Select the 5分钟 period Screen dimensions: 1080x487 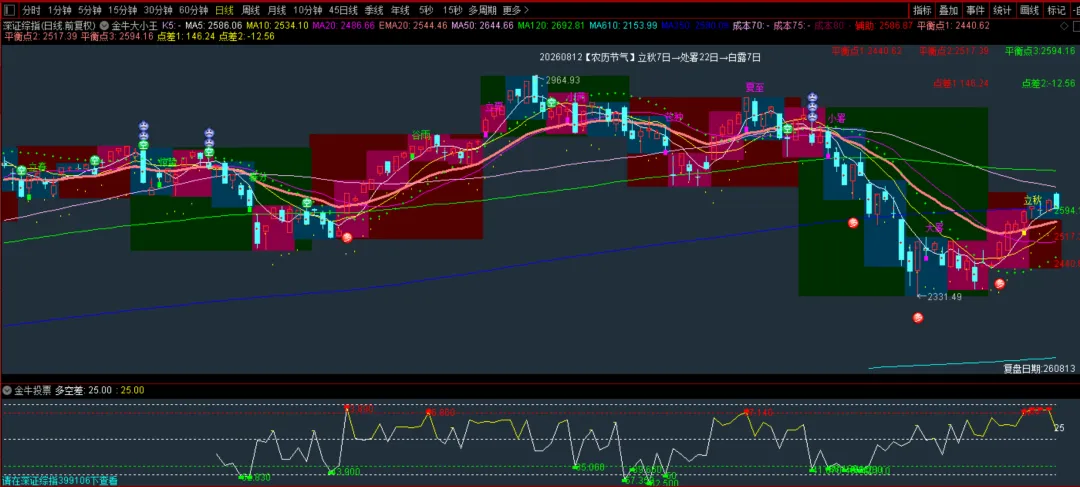coord(90,10)
